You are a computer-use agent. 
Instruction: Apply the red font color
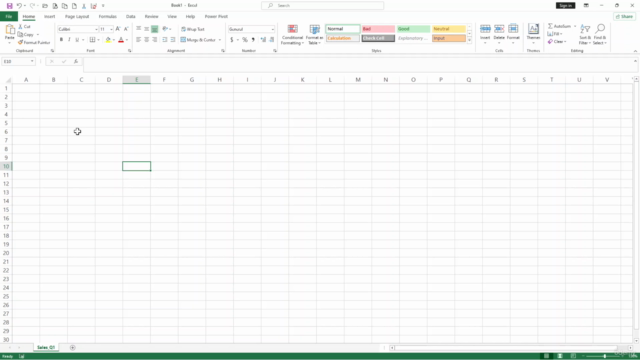coord(121,40)
